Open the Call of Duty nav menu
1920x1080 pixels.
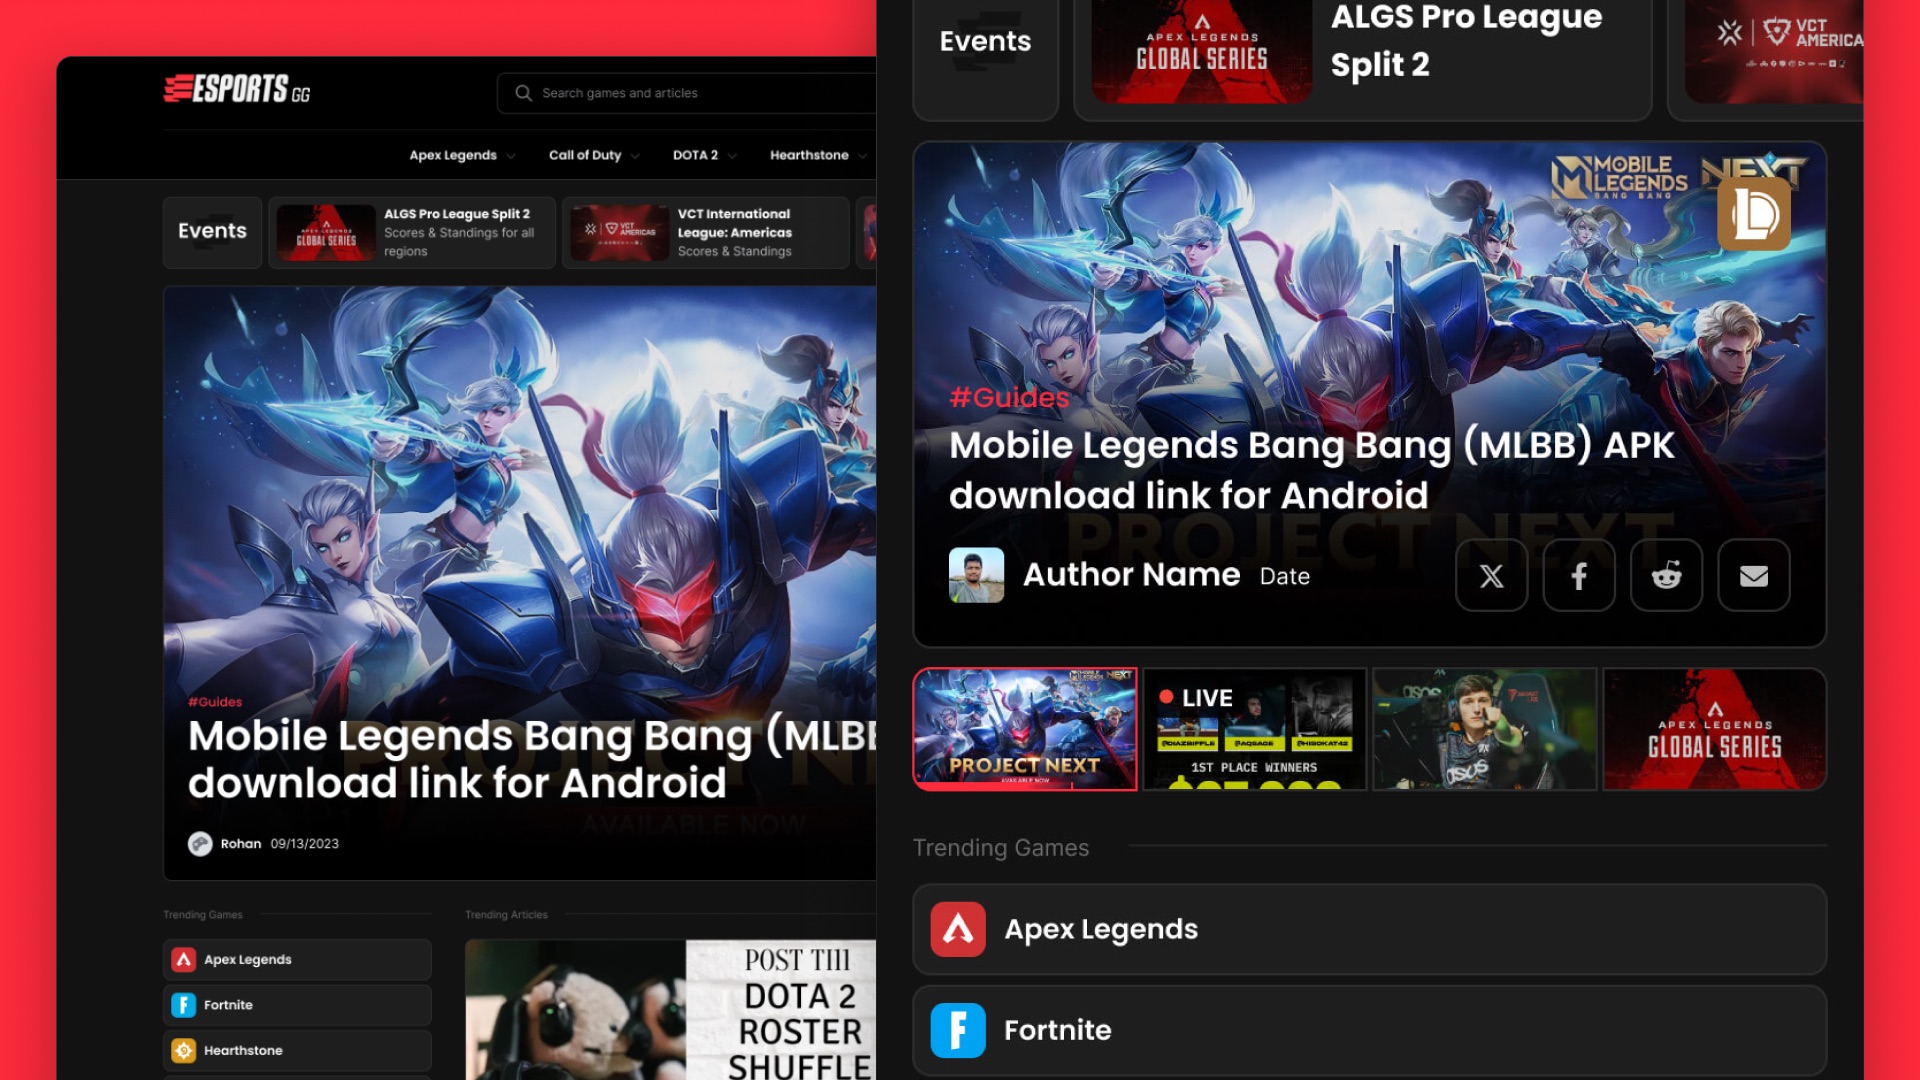(585, 155)
